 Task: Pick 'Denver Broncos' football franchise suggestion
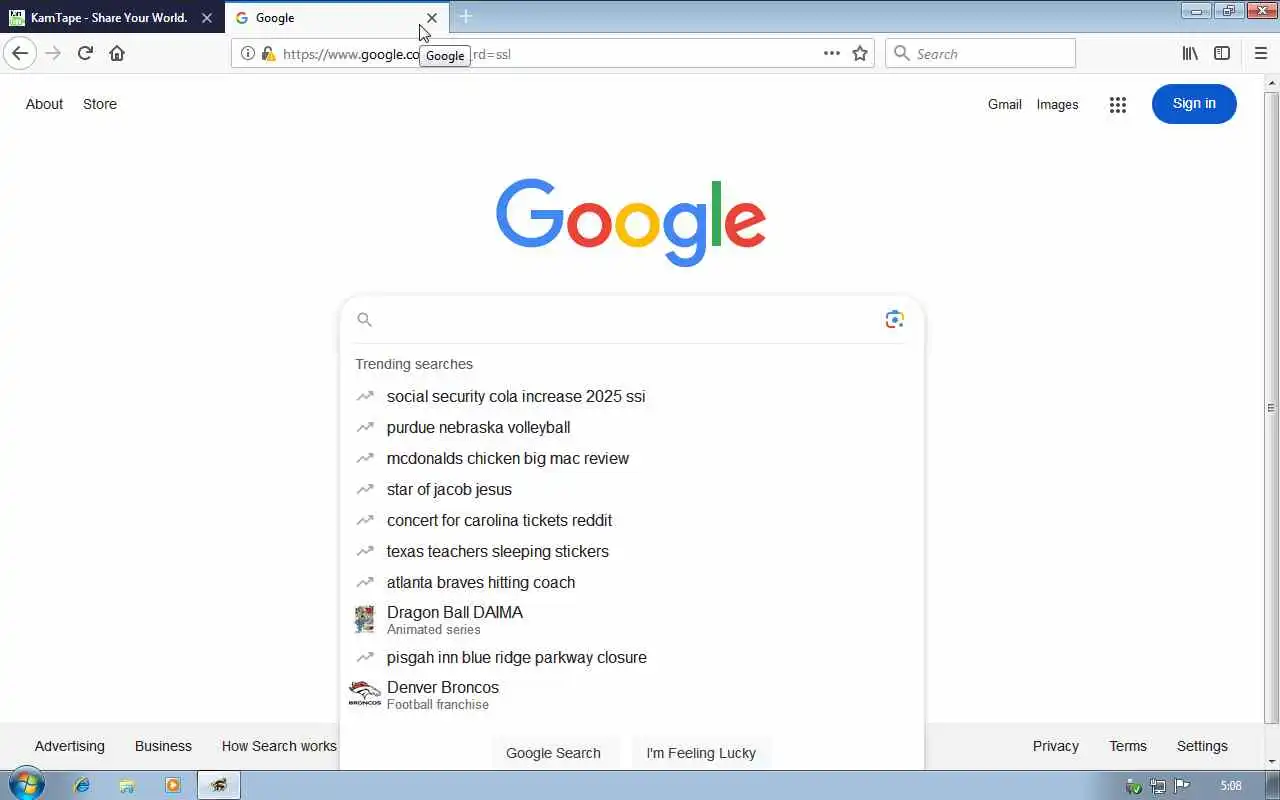click(632, 694)
